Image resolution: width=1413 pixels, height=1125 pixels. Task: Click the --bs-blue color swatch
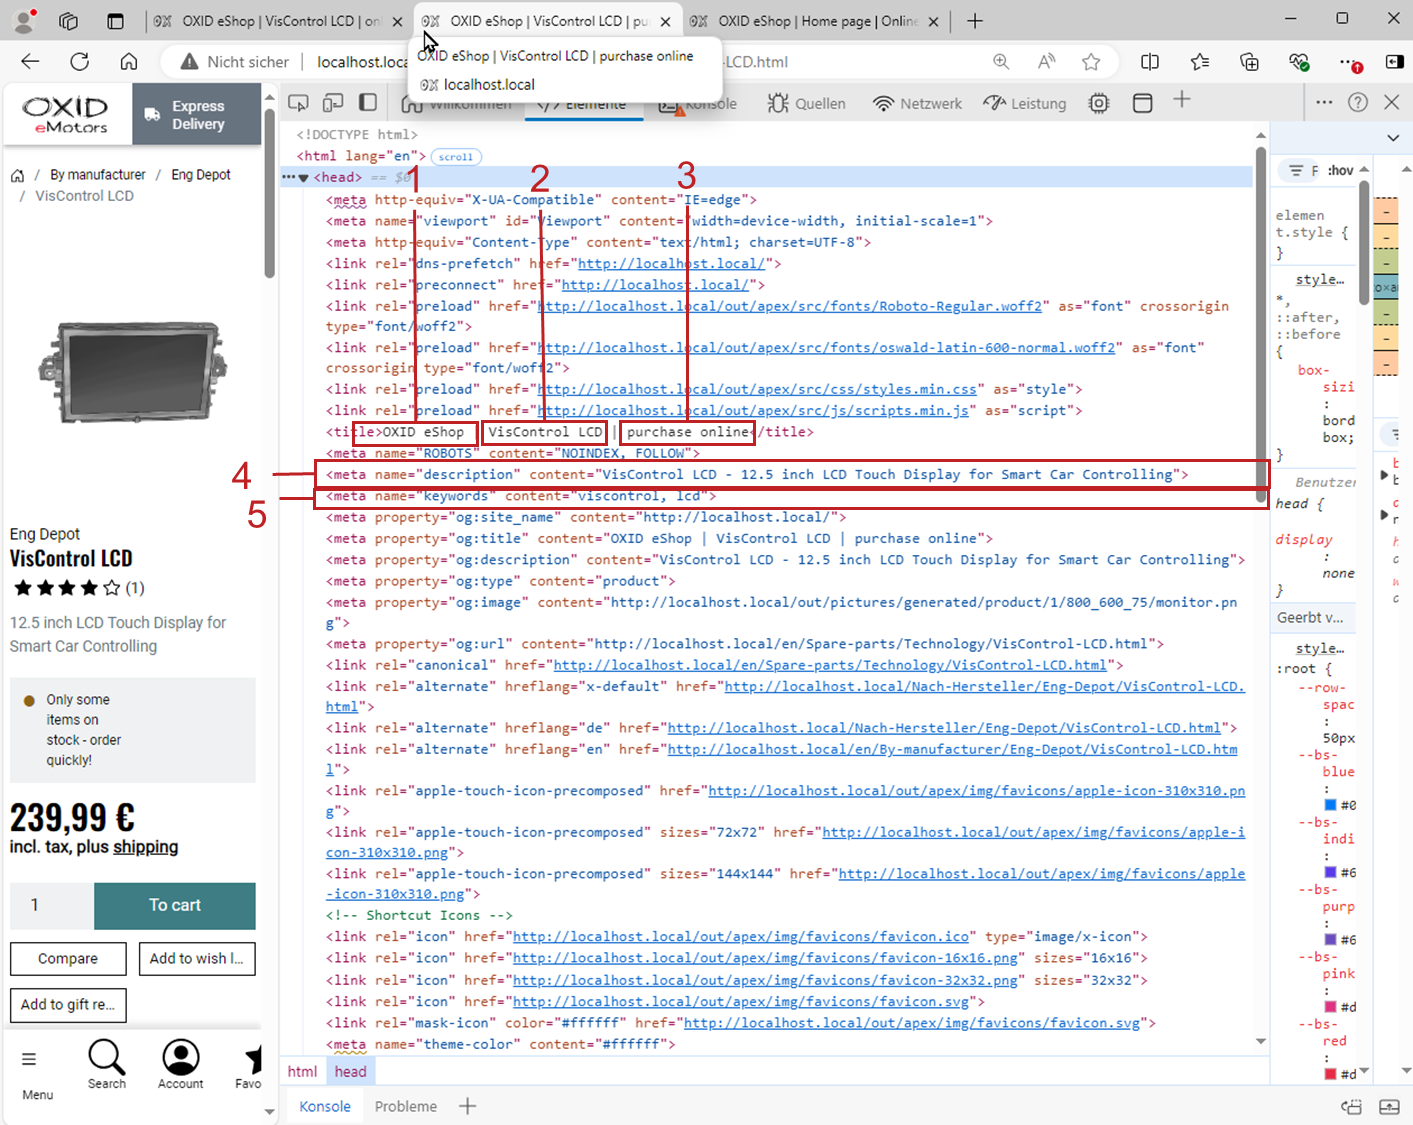coord(1330,805)
